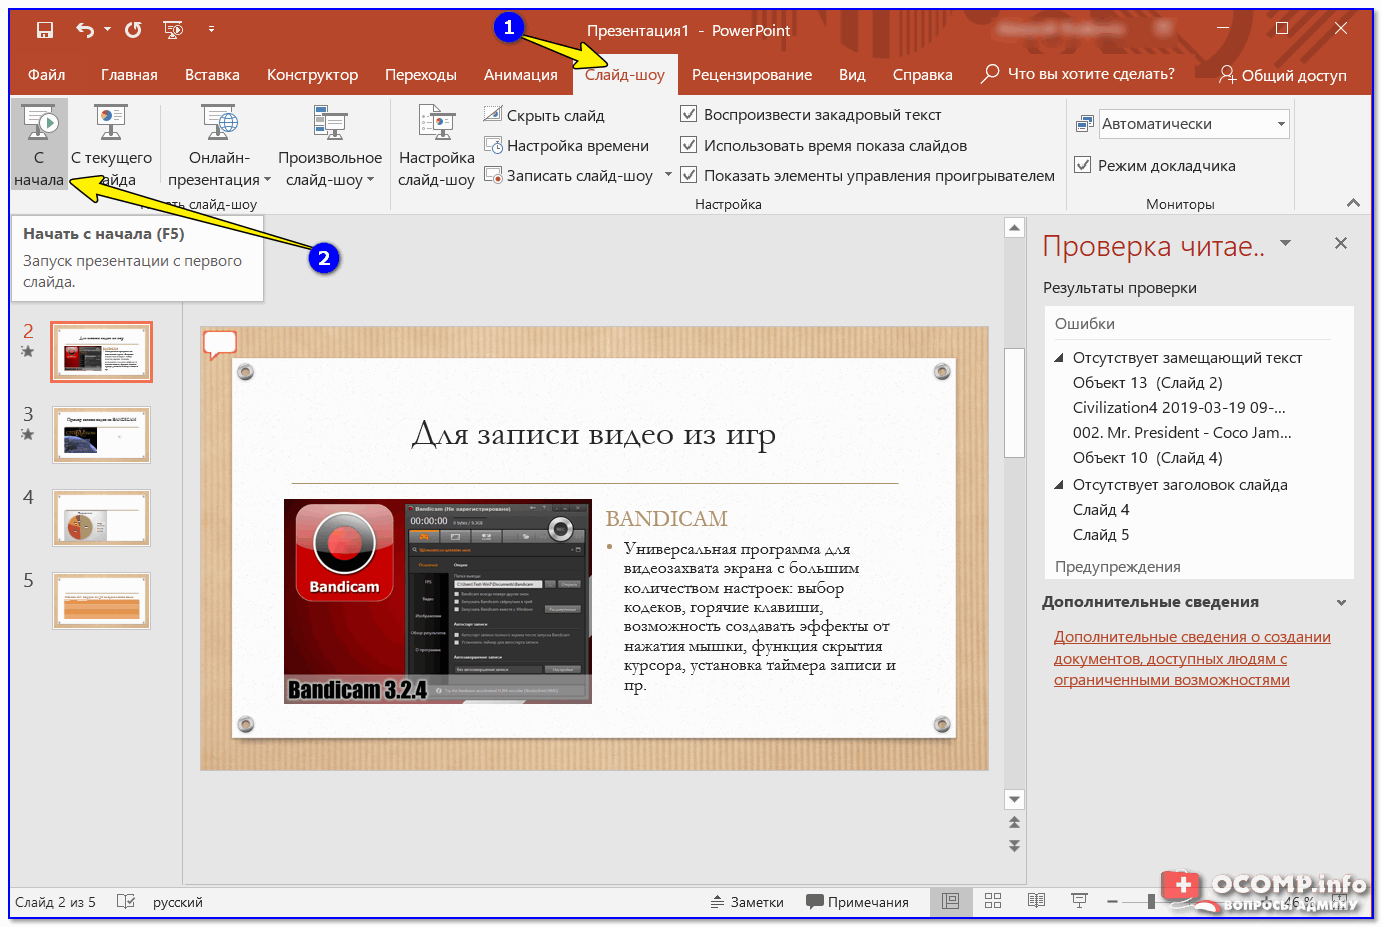Go to next slide double-arrow
The height and width of the screenshot is (927, 1382).
tap(1015, 846)
